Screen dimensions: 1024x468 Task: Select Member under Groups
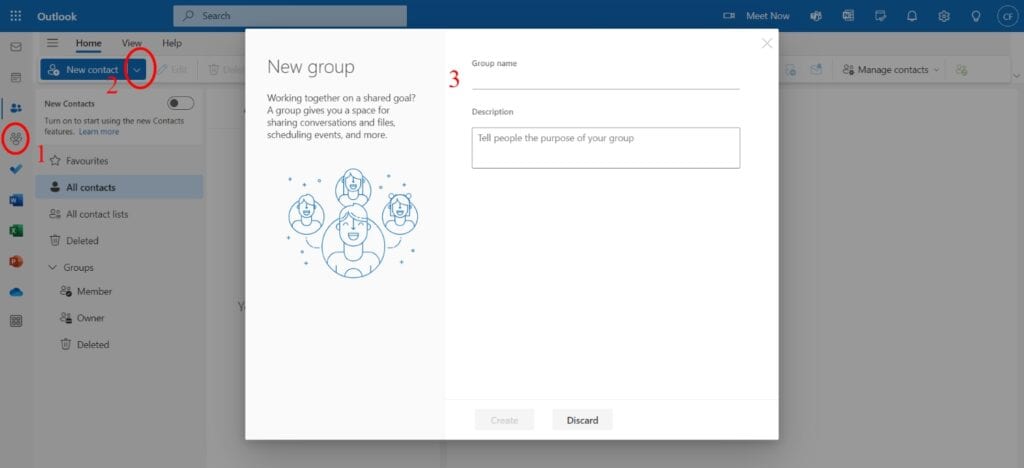120,291
